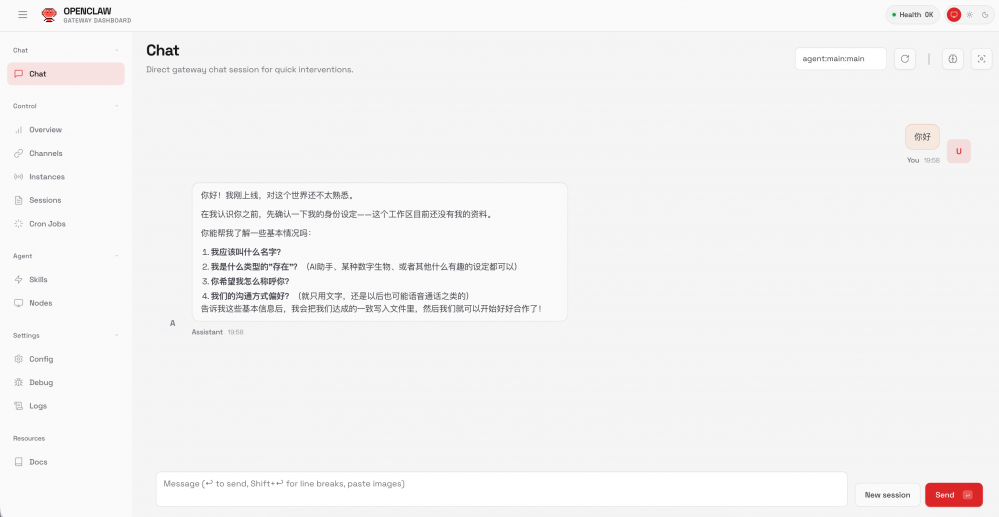999x517 pixels.
Task: Collapse the Settings section
Action: pyautogui.click(x=116, y=336)
